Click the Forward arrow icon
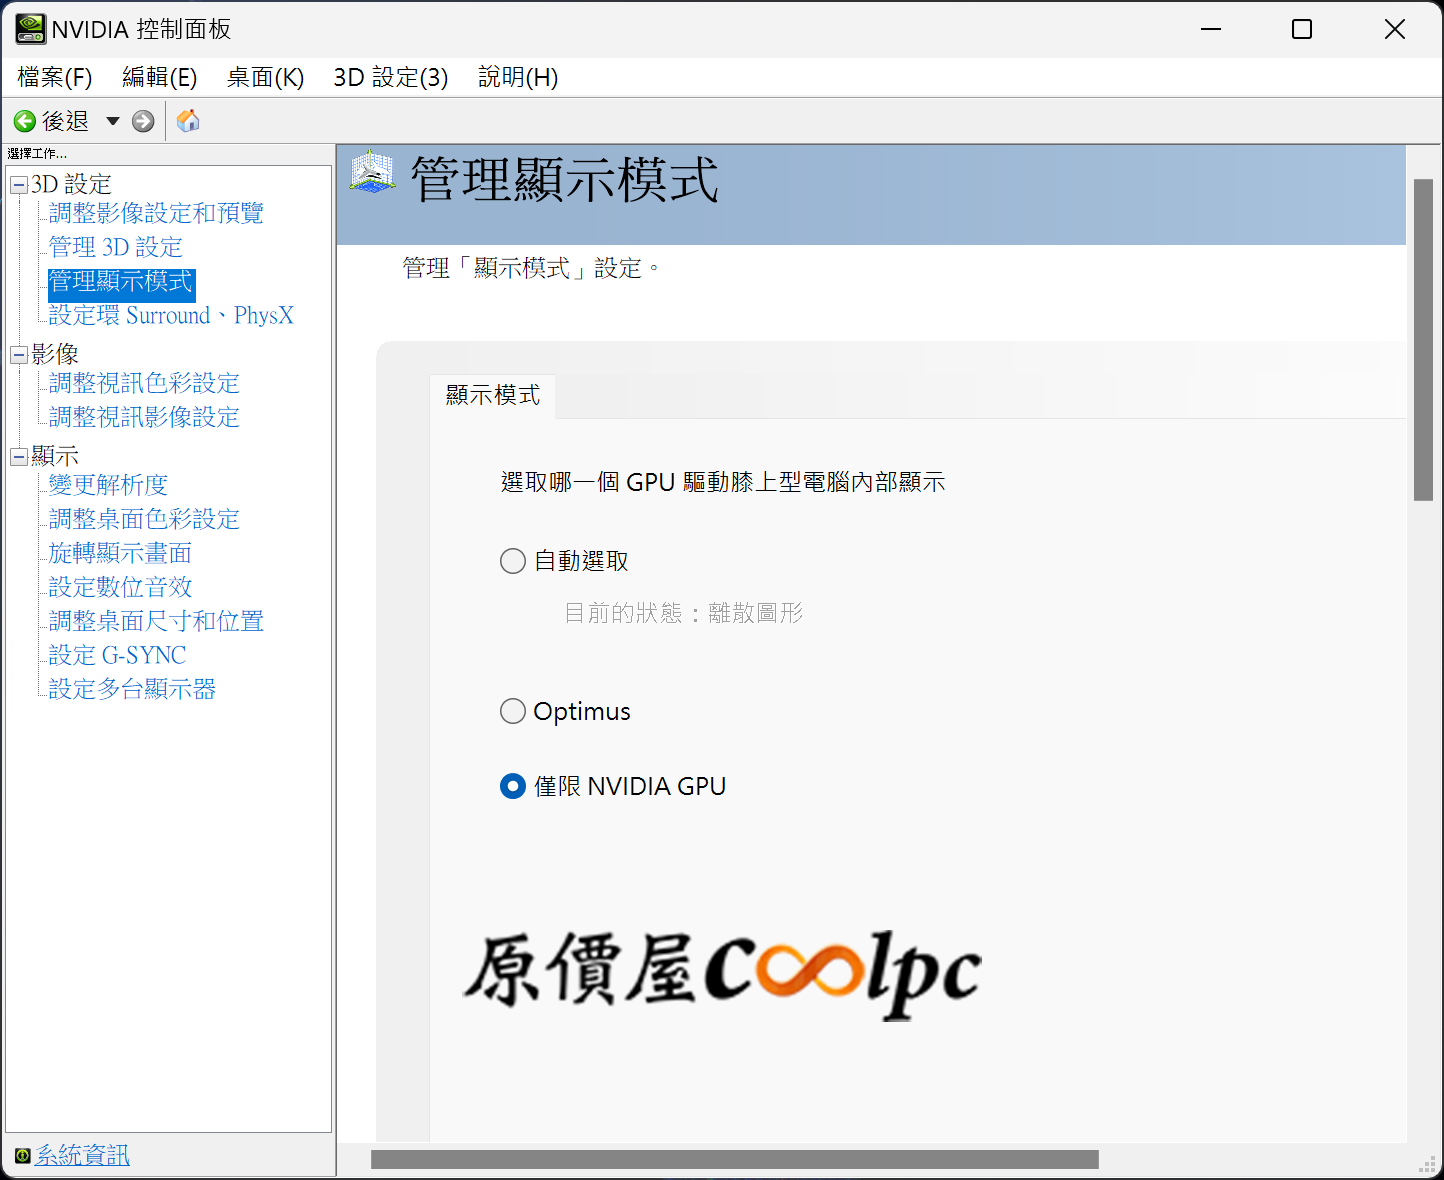Viewport: 1444px width, 1180px height. click(x=143, y=121)
